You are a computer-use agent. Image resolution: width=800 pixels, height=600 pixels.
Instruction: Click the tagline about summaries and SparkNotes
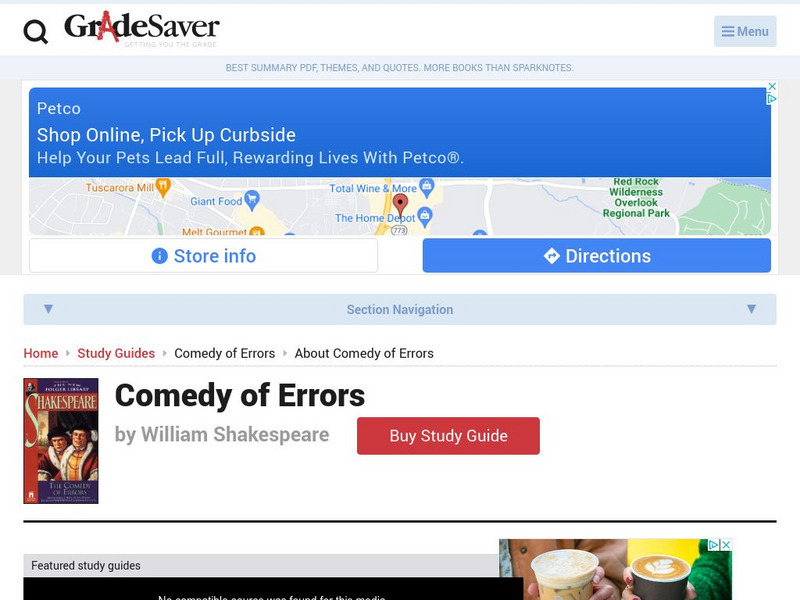click(400, 67)
